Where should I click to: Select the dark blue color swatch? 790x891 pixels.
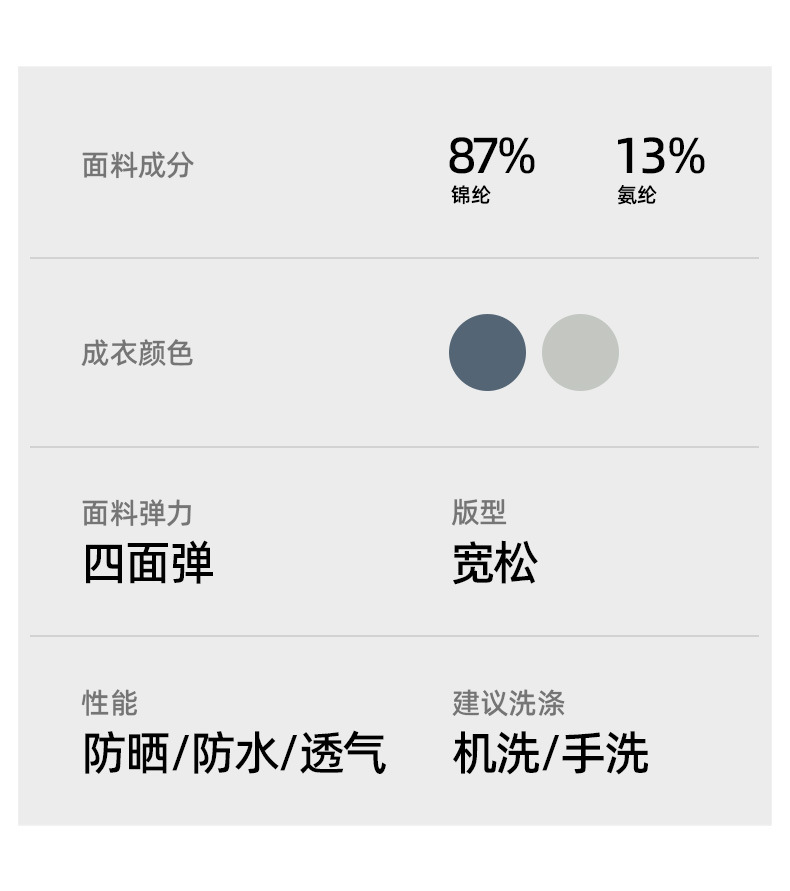(487, 352)
